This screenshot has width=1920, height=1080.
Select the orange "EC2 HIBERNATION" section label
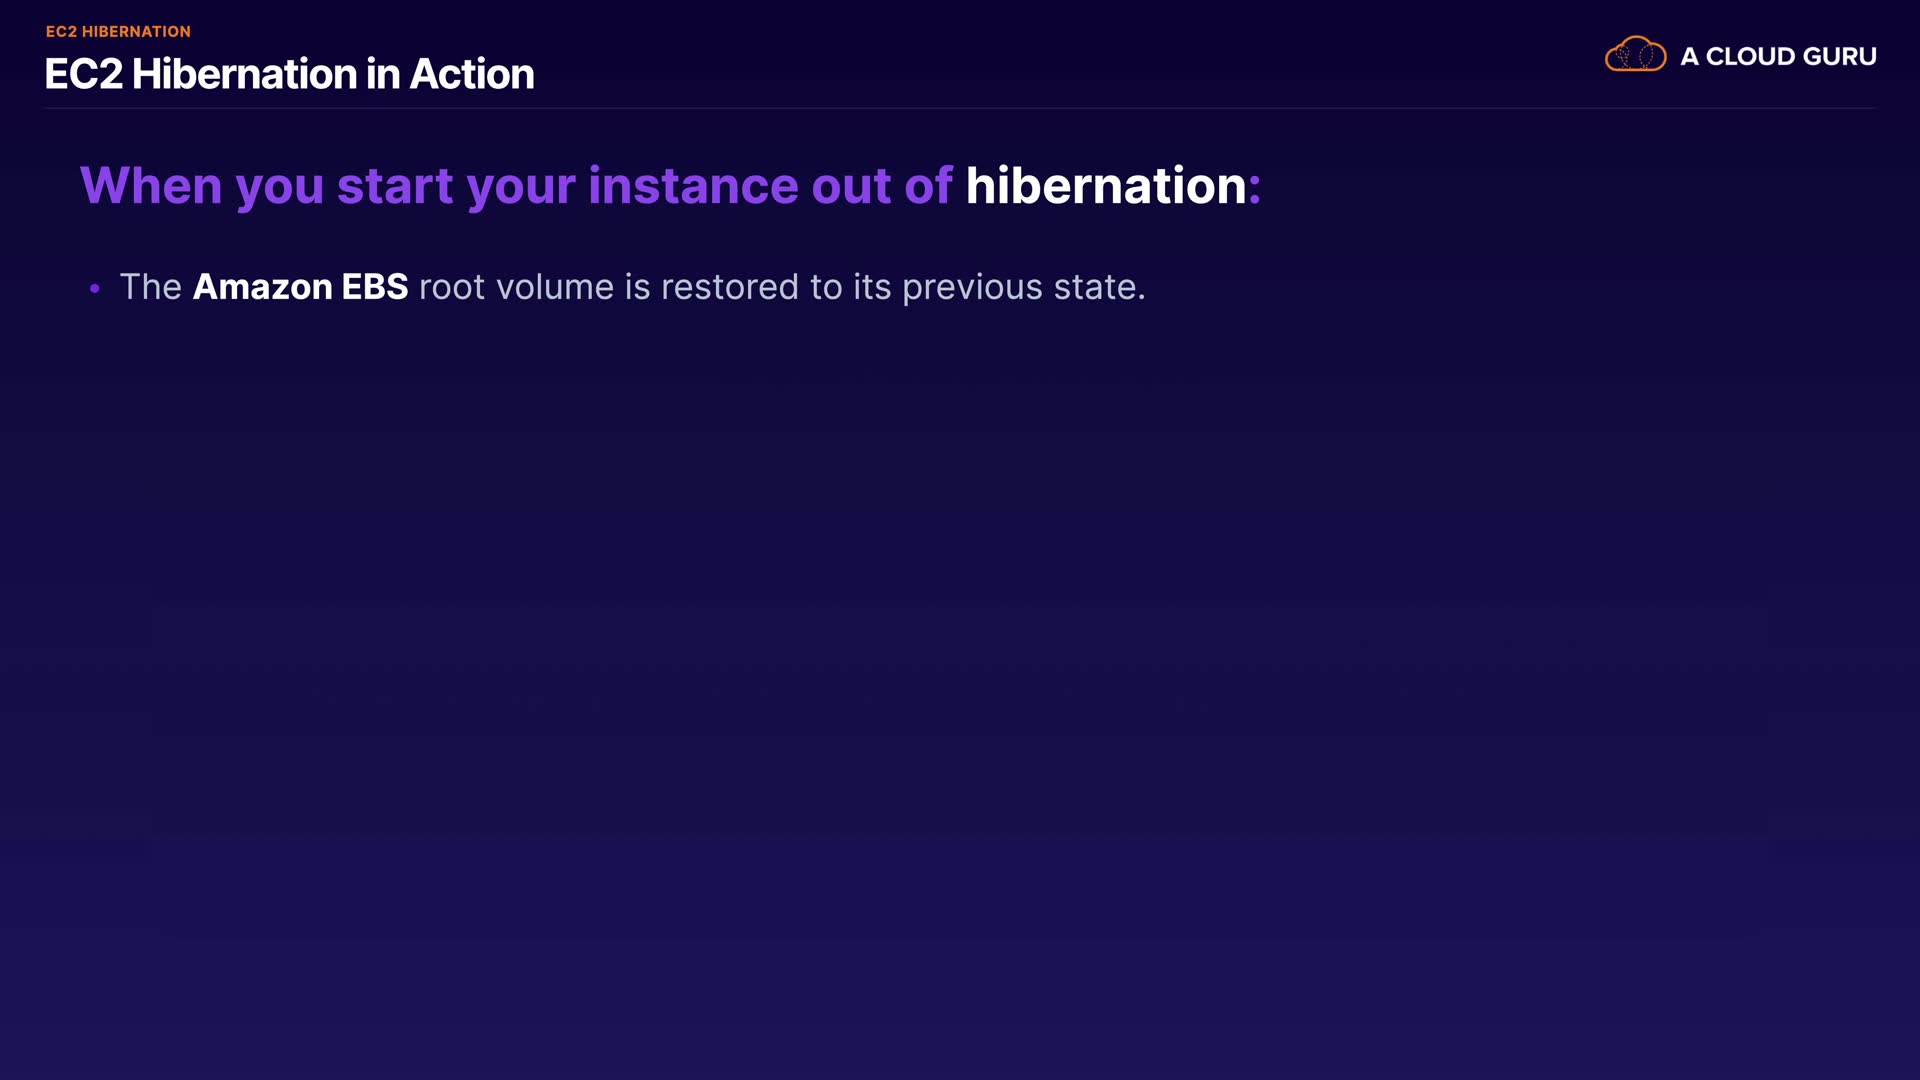click(x=118, y=32)
